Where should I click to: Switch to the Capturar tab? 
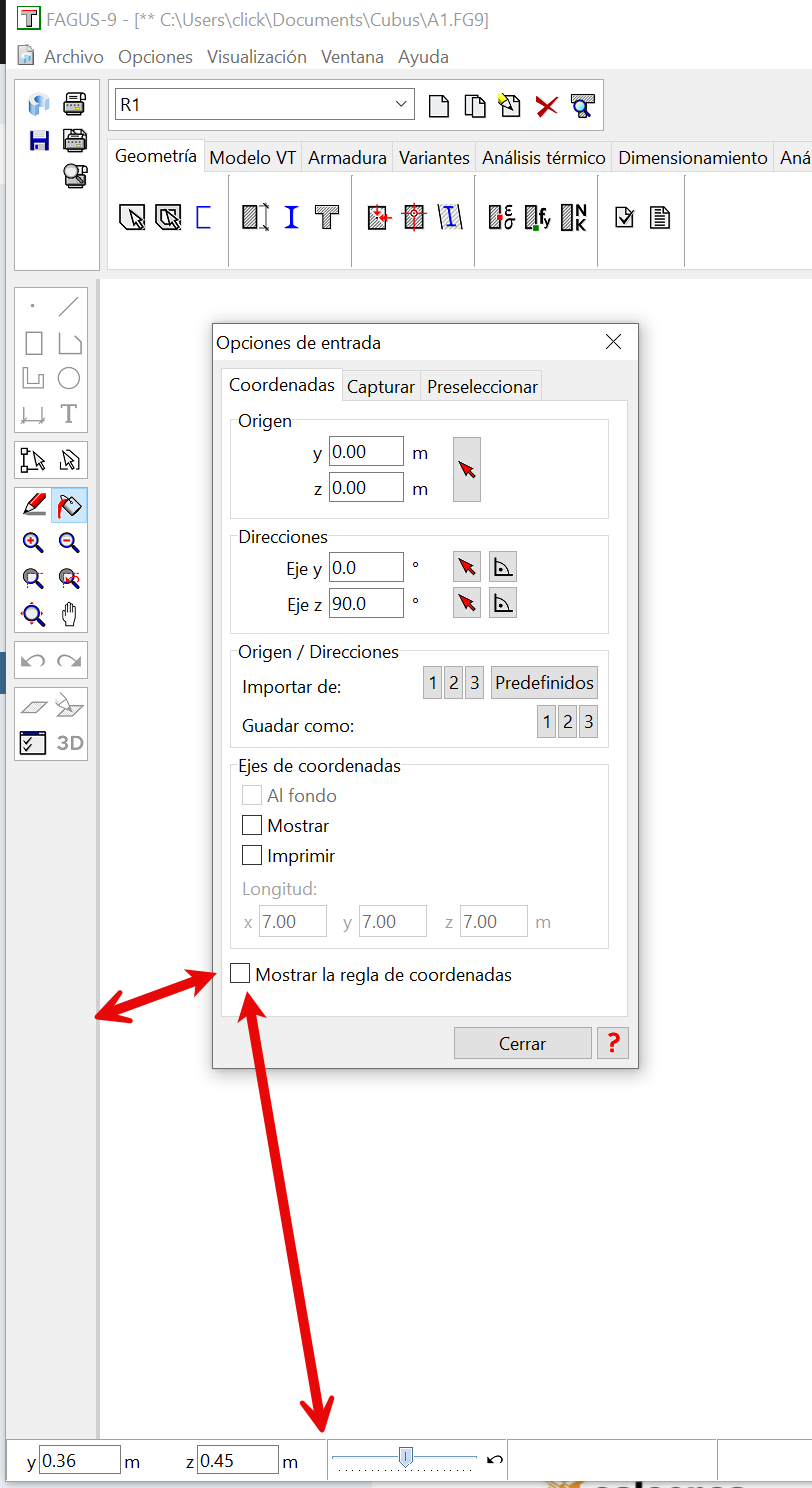coord(380,387)
